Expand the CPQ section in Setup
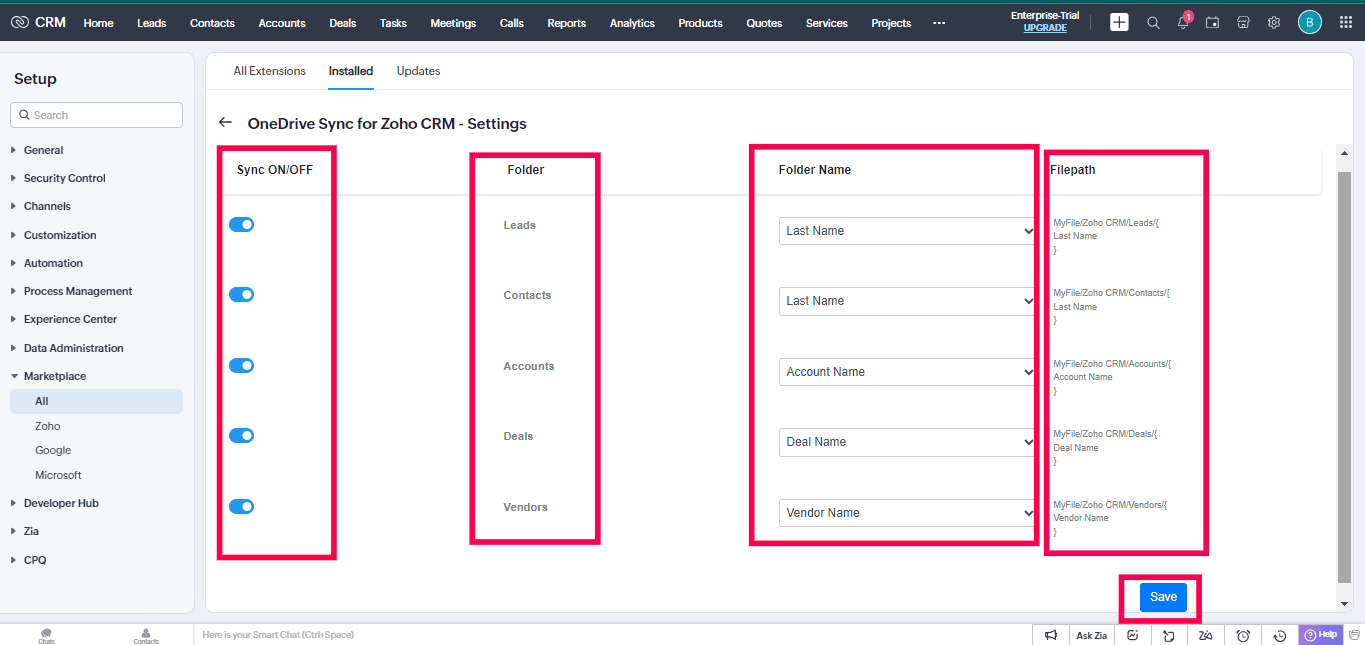The width and height of the screenshot is (1365, 645). [35, 560]
